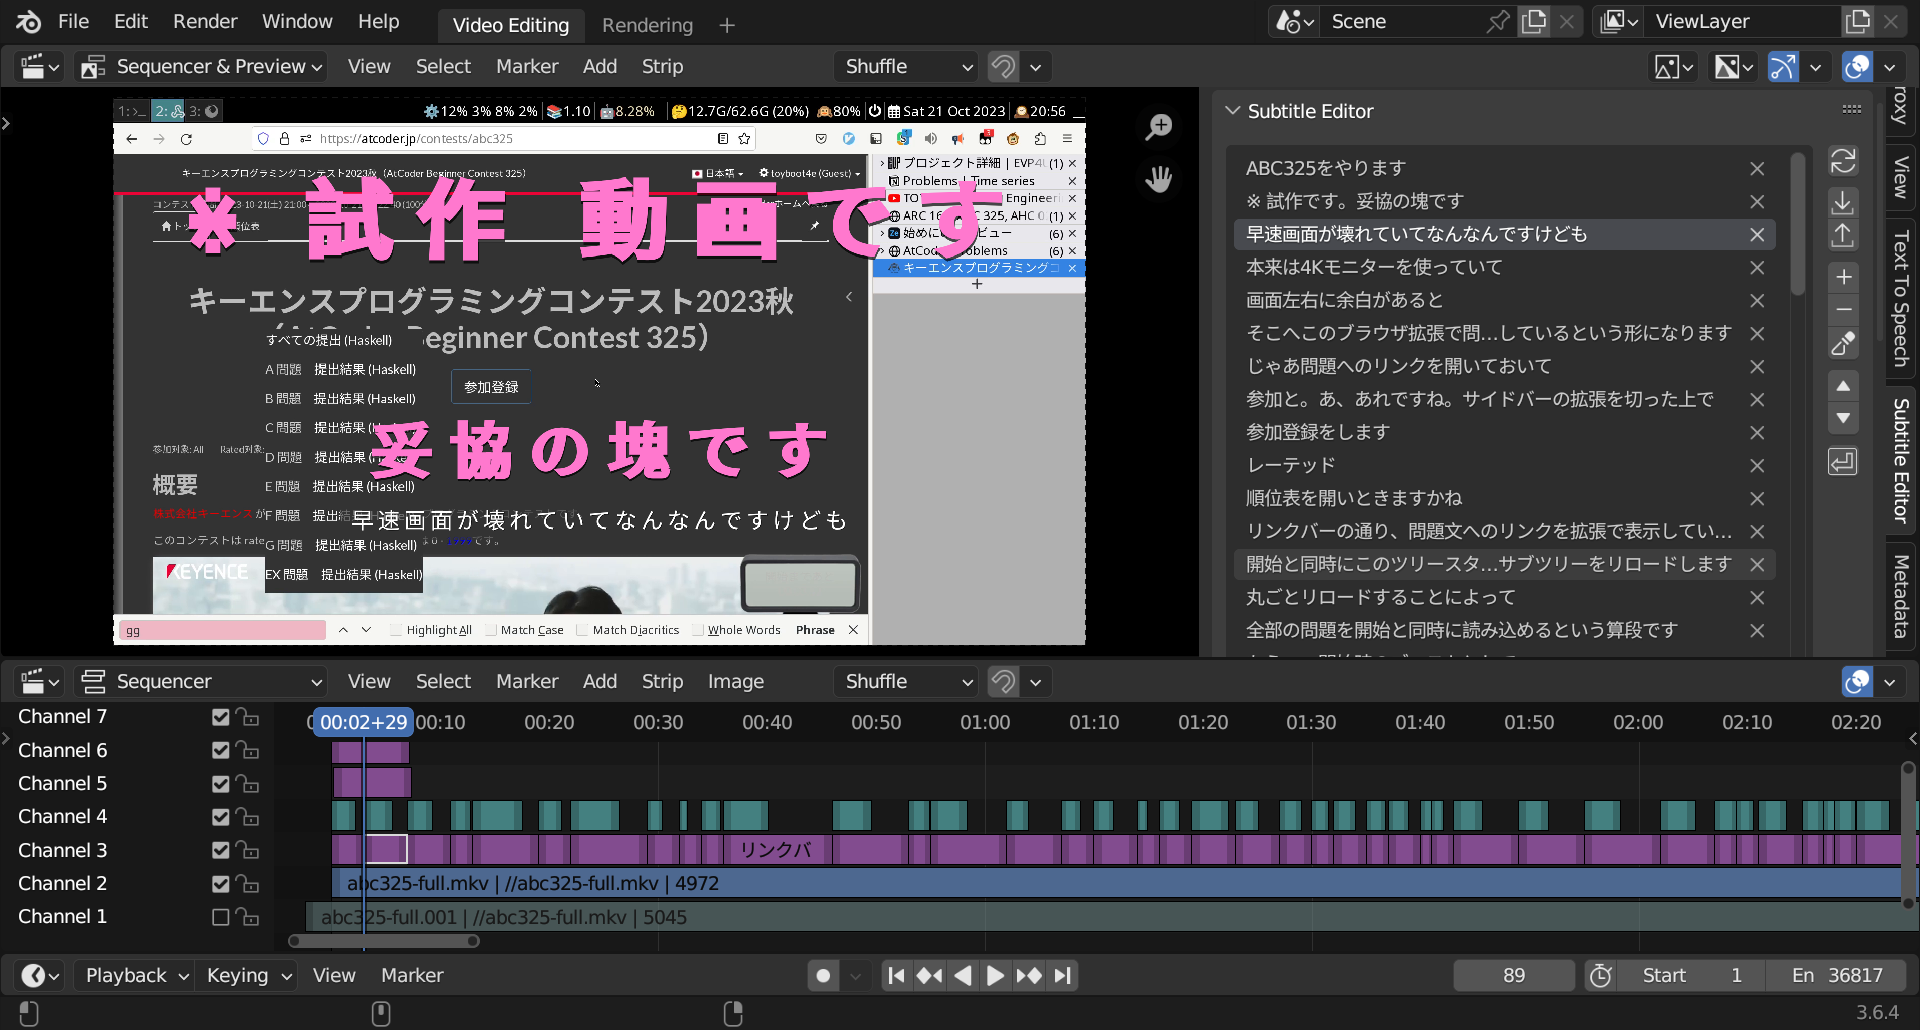The image size is (1920, 1030).
Task: Click new scene duplicate icon
Action: coord(1533,22)
